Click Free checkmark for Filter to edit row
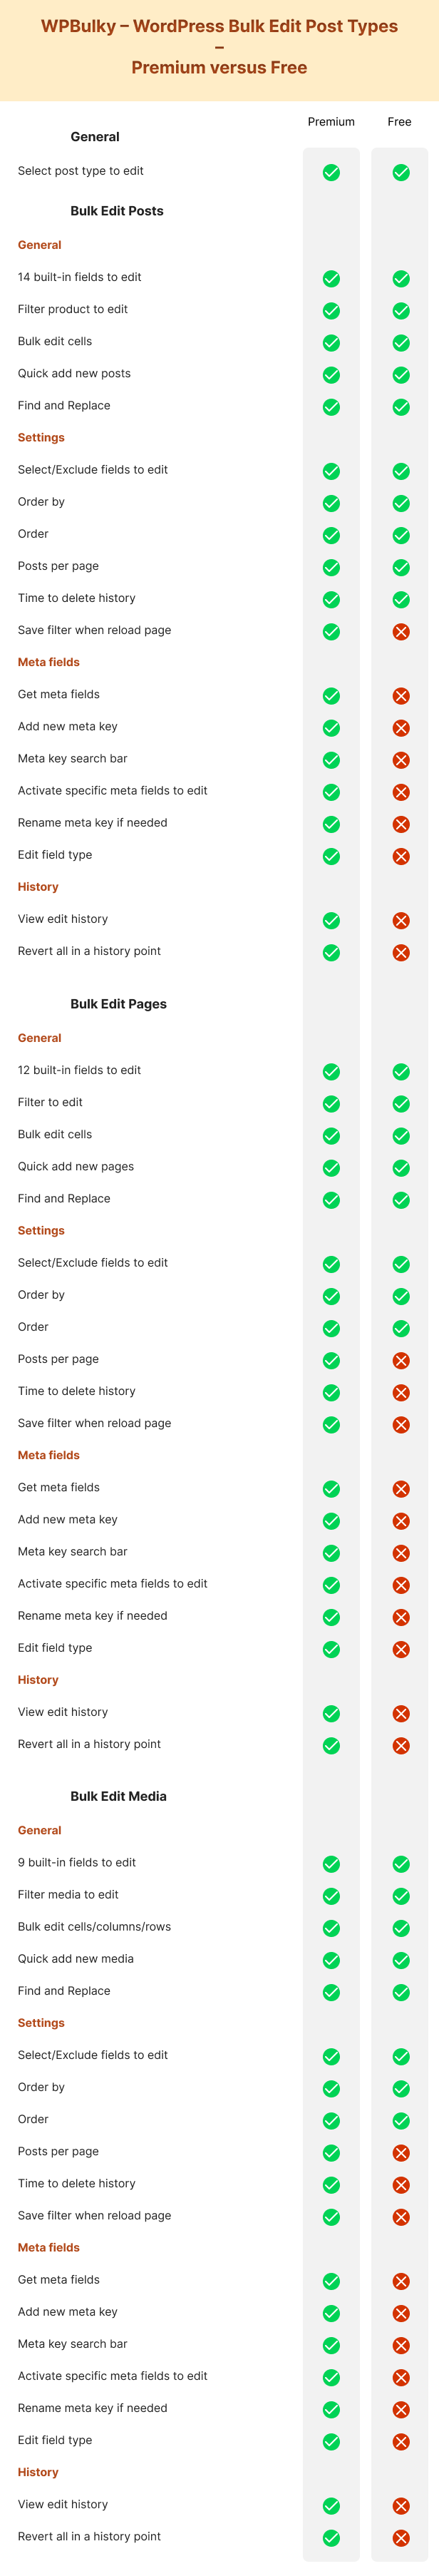439x2576 pixels. click(401, 1104)
